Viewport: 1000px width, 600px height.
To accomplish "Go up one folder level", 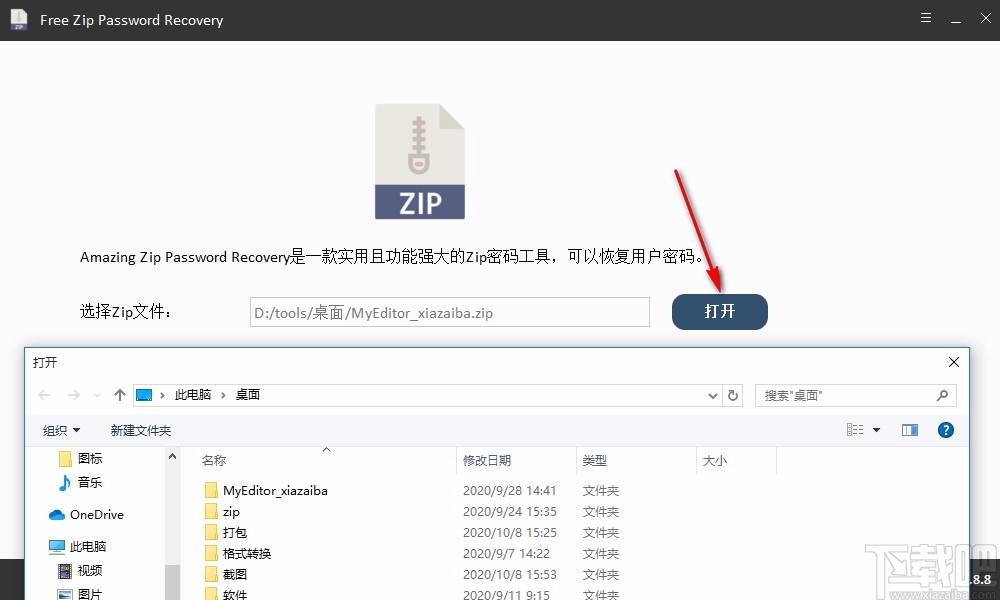I will click(119, 395).
